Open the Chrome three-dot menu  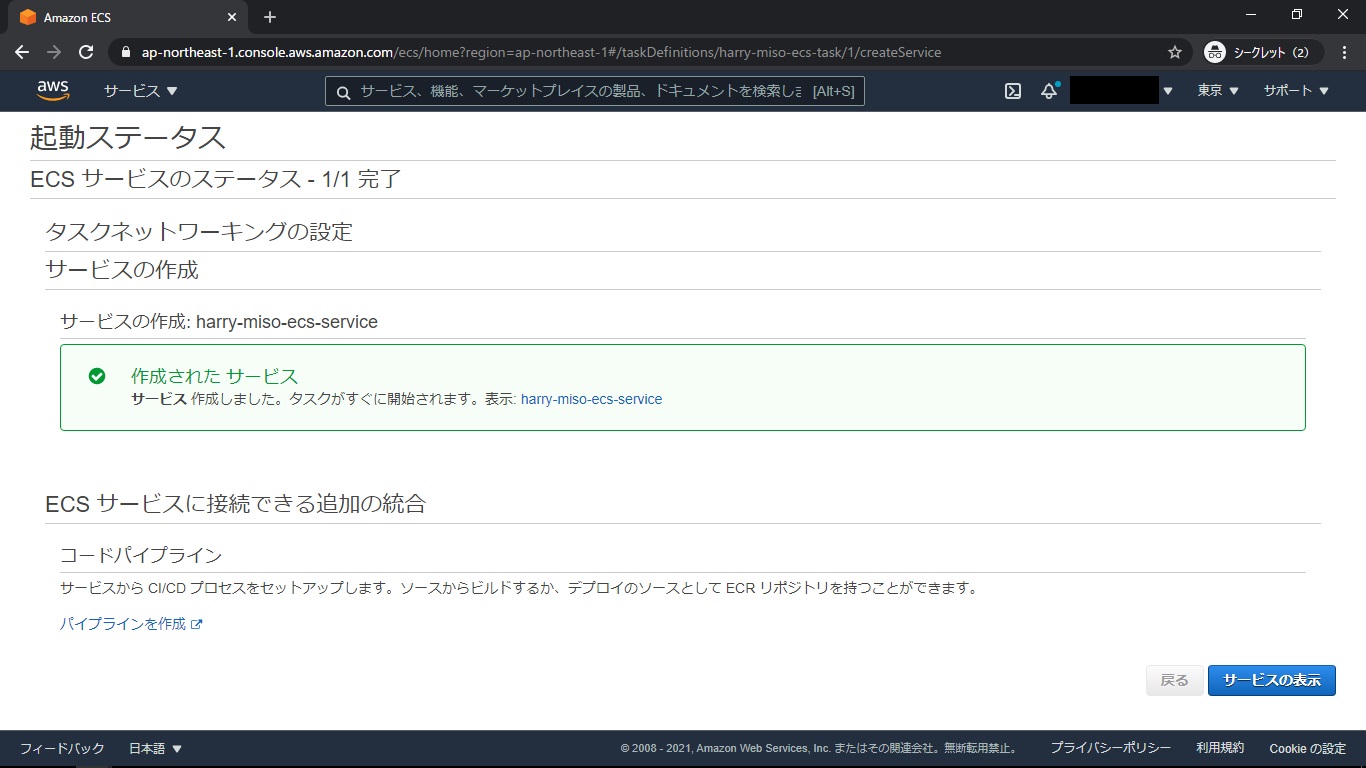pyautogui.click(x=1343, y=52)
